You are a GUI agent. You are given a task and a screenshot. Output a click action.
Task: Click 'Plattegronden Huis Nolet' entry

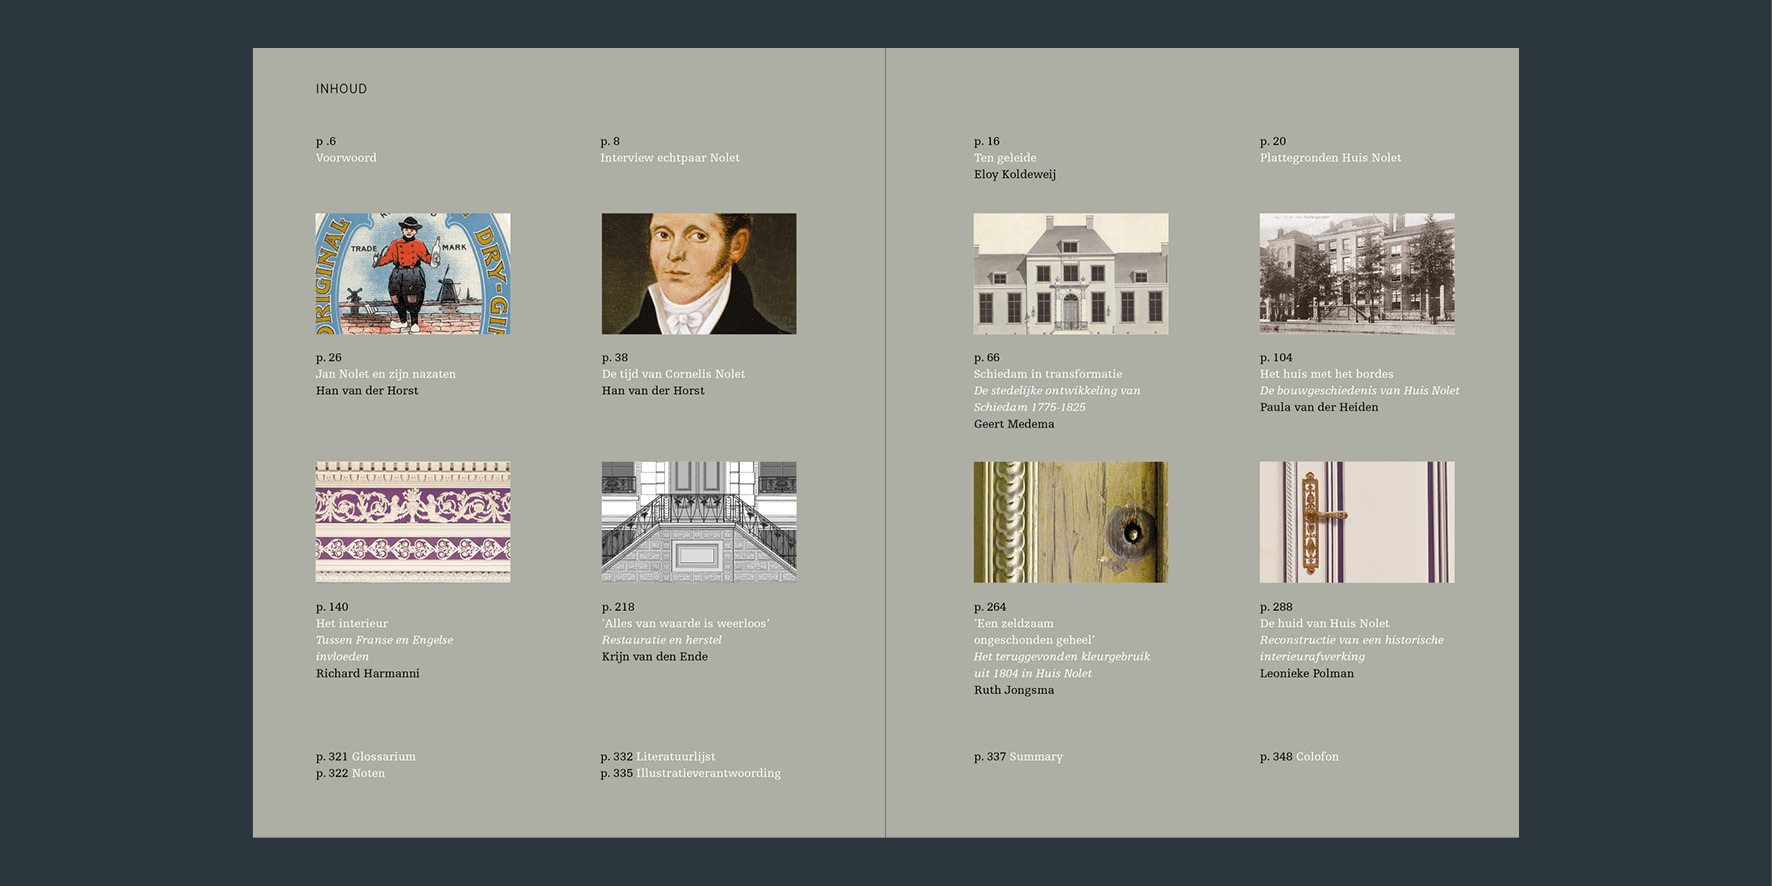[1330, 158]
